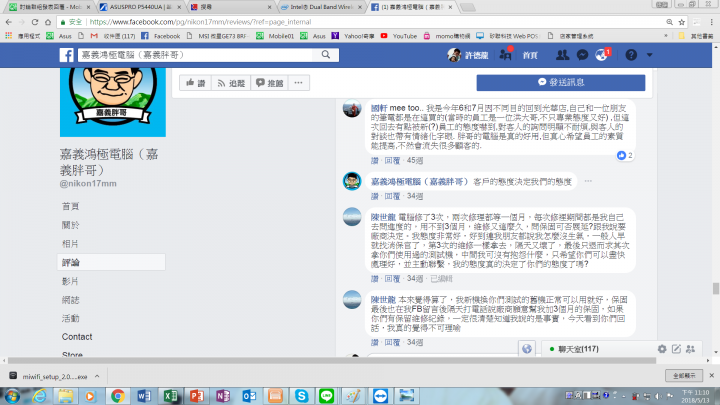Open 影片 in the page sidebar
This screenshot has width=720, height=405.
click(70, 281)
